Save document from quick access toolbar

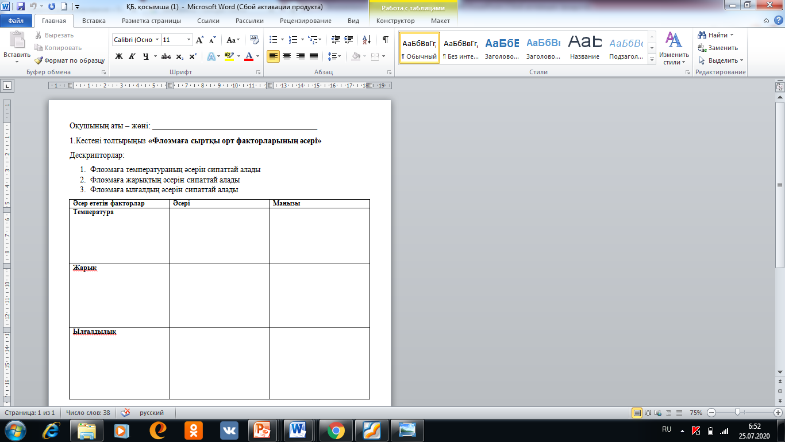pyautogui.click(x=21, y=7)
